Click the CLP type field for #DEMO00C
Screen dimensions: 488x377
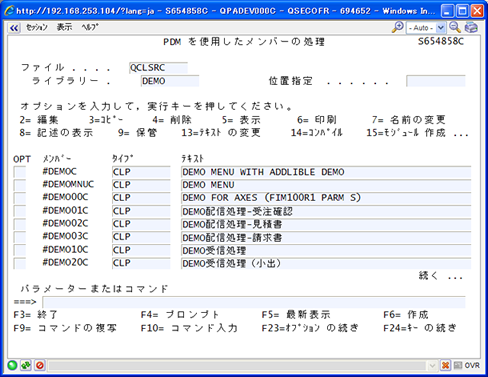point(141,198)
